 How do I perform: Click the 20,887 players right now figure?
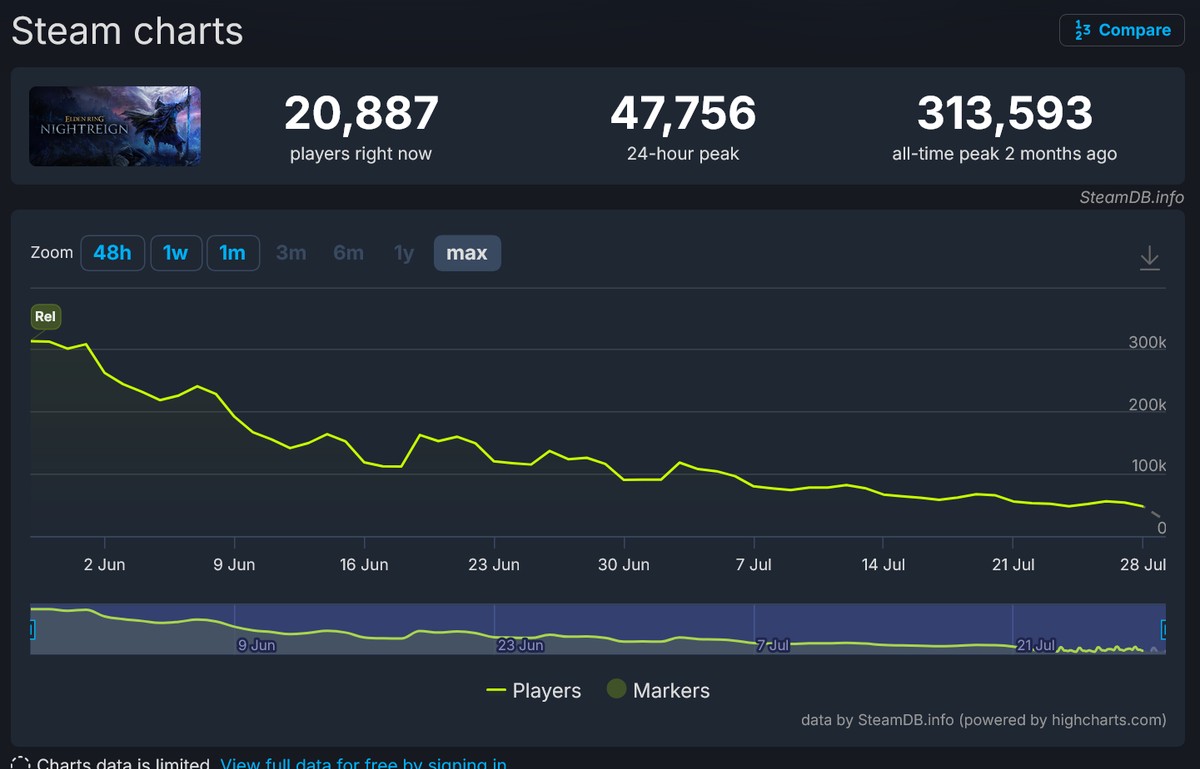click(361, 113)
